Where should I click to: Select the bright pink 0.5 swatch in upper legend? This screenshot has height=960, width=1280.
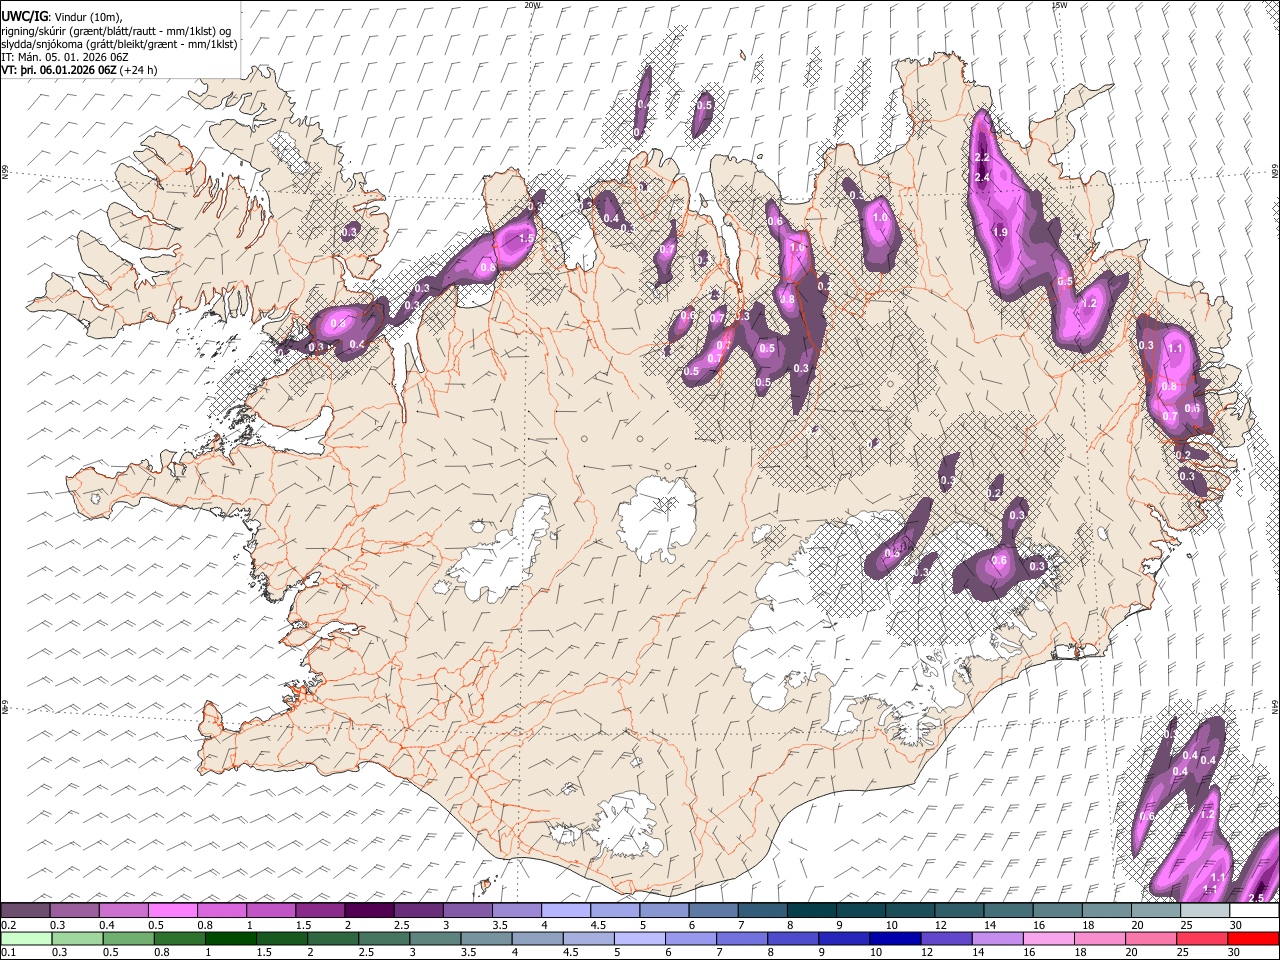[173, 910]
